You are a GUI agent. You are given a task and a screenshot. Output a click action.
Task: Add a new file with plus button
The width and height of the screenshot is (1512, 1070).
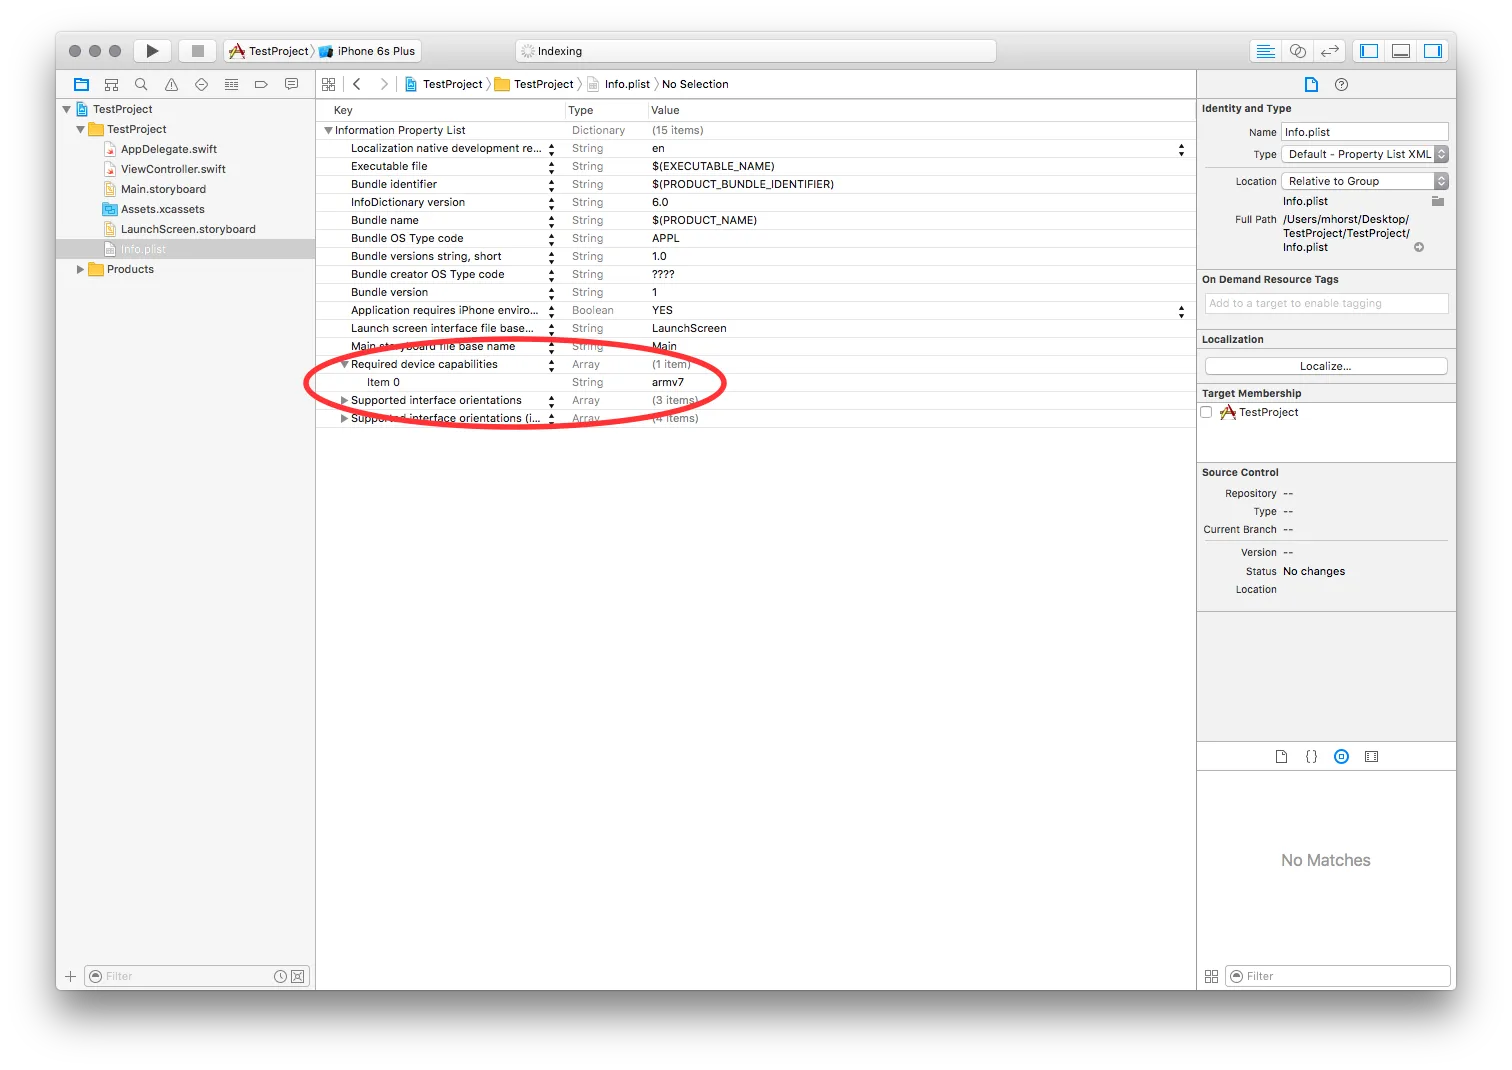[x=70, y=976]
